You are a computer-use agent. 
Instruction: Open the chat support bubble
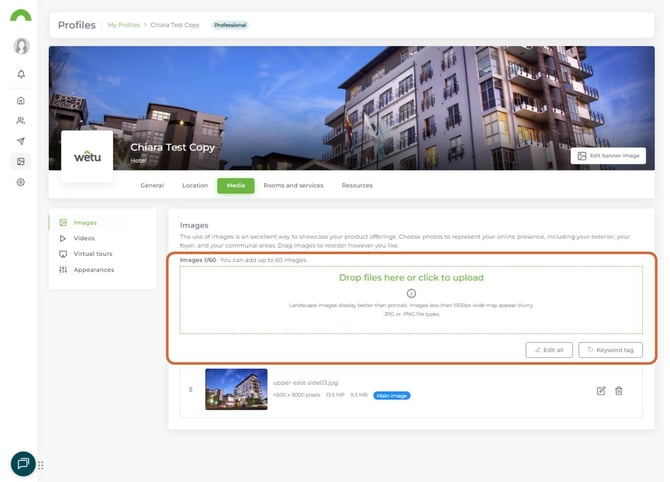(x=23, y=463)
